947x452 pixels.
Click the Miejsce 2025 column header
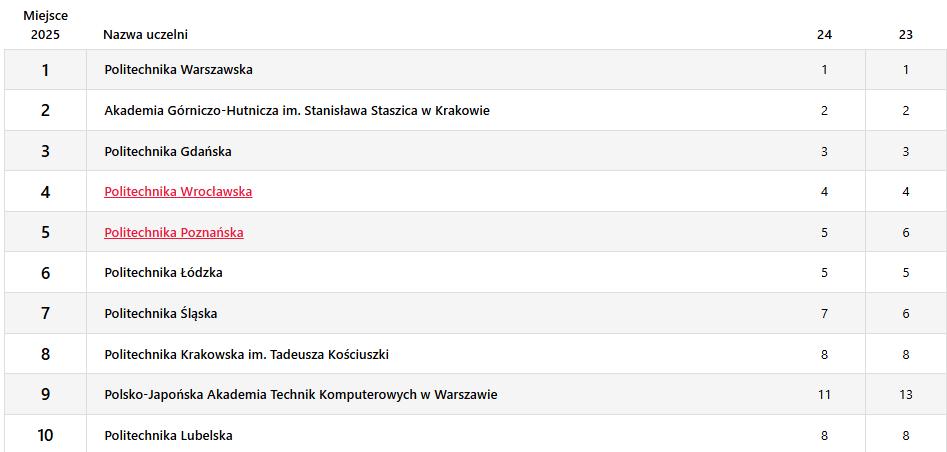(x=46, y=25)
